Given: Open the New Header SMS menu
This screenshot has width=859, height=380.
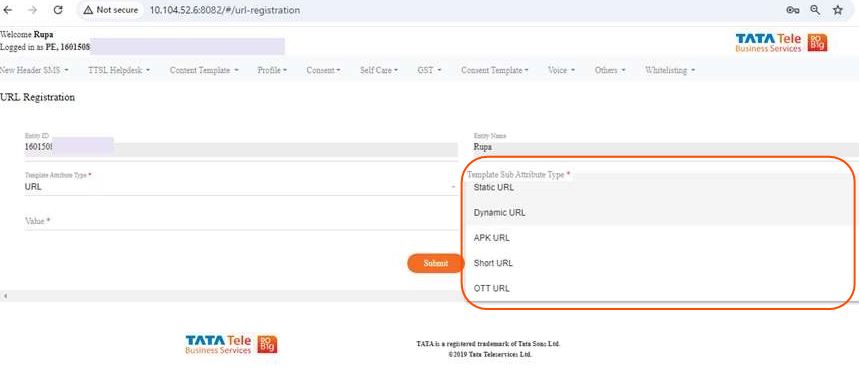Looking at the screenshot, I should (x=35, y=70).
